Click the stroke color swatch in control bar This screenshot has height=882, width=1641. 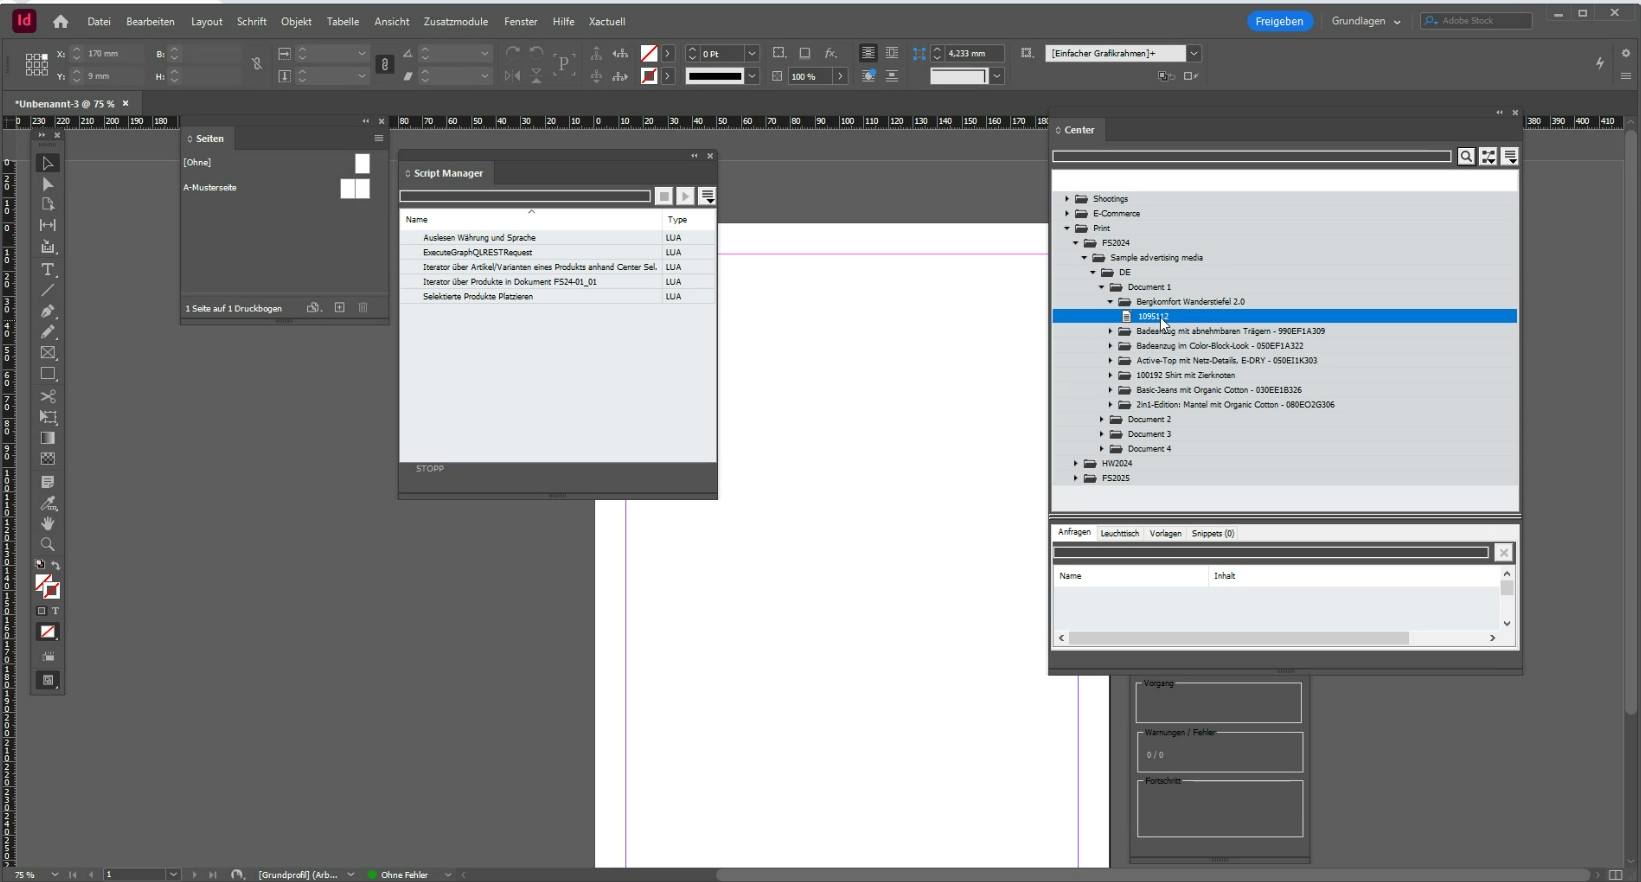(x=649, y=76)
